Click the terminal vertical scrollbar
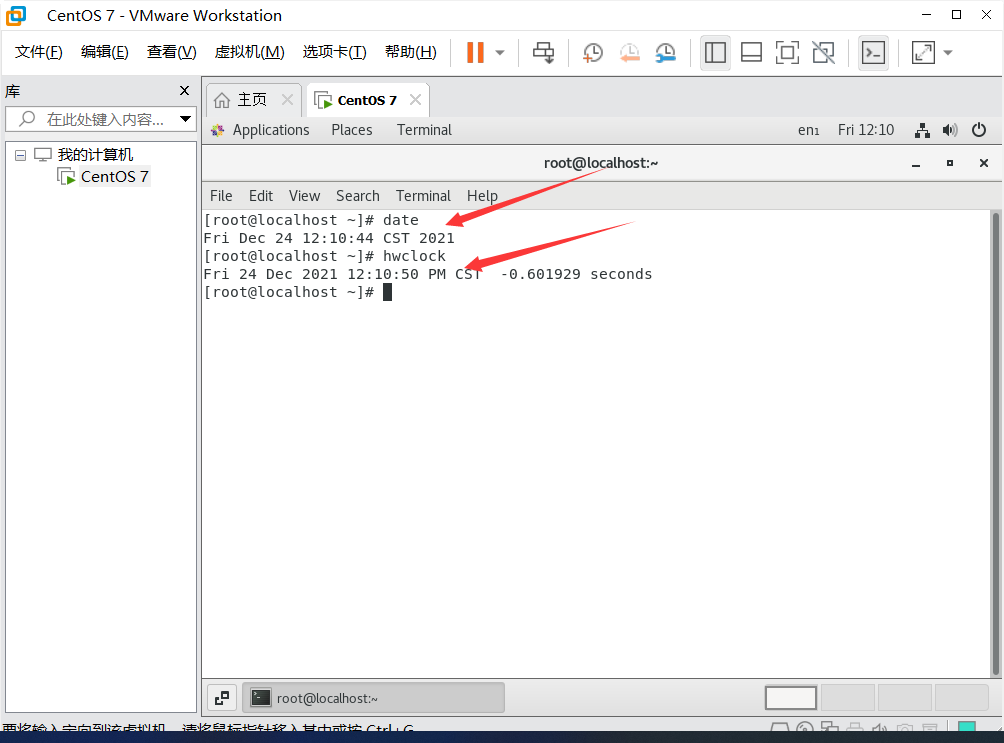The width and height of the screenshot is (1004, 743). (x=996, y=443)
